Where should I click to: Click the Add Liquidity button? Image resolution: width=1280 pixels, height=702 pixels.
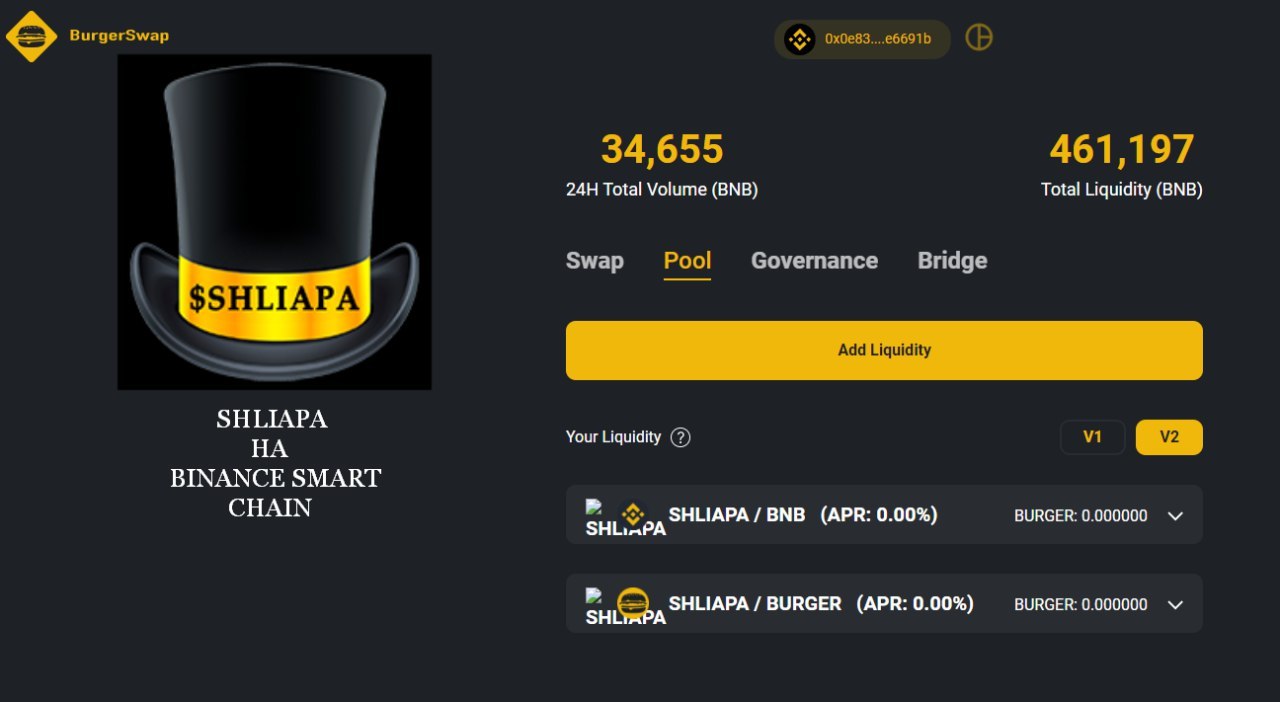[884, 350]
